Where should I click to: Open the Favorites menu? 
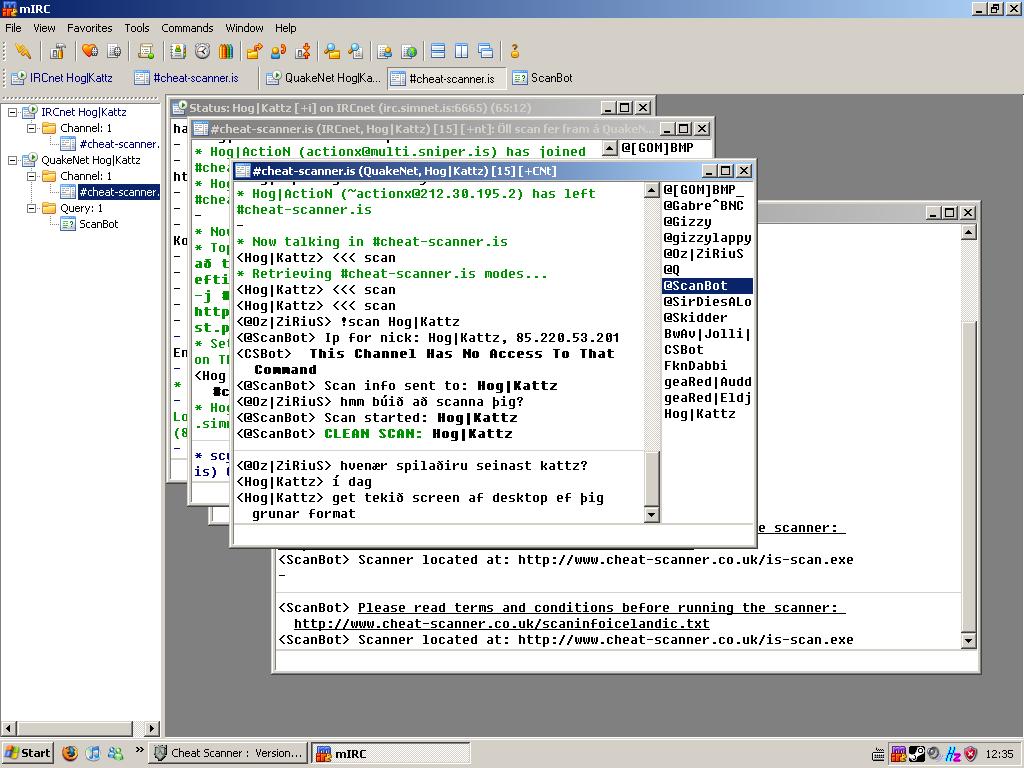click(x=89, y=28)
